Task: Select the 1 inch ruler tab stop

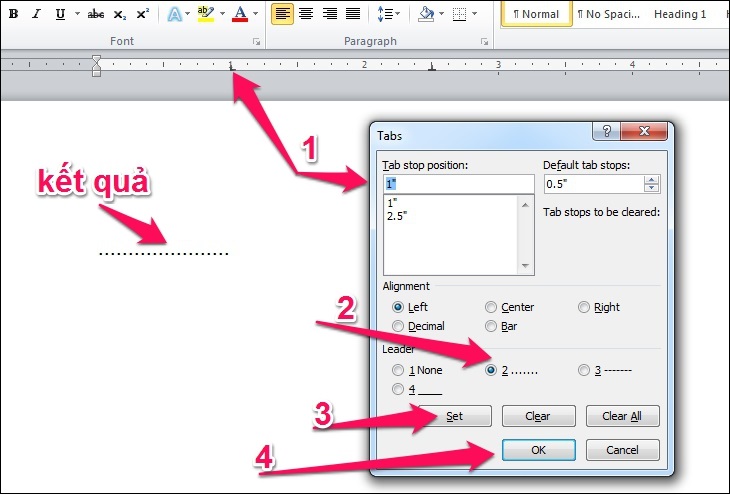Action: [231, 68]
